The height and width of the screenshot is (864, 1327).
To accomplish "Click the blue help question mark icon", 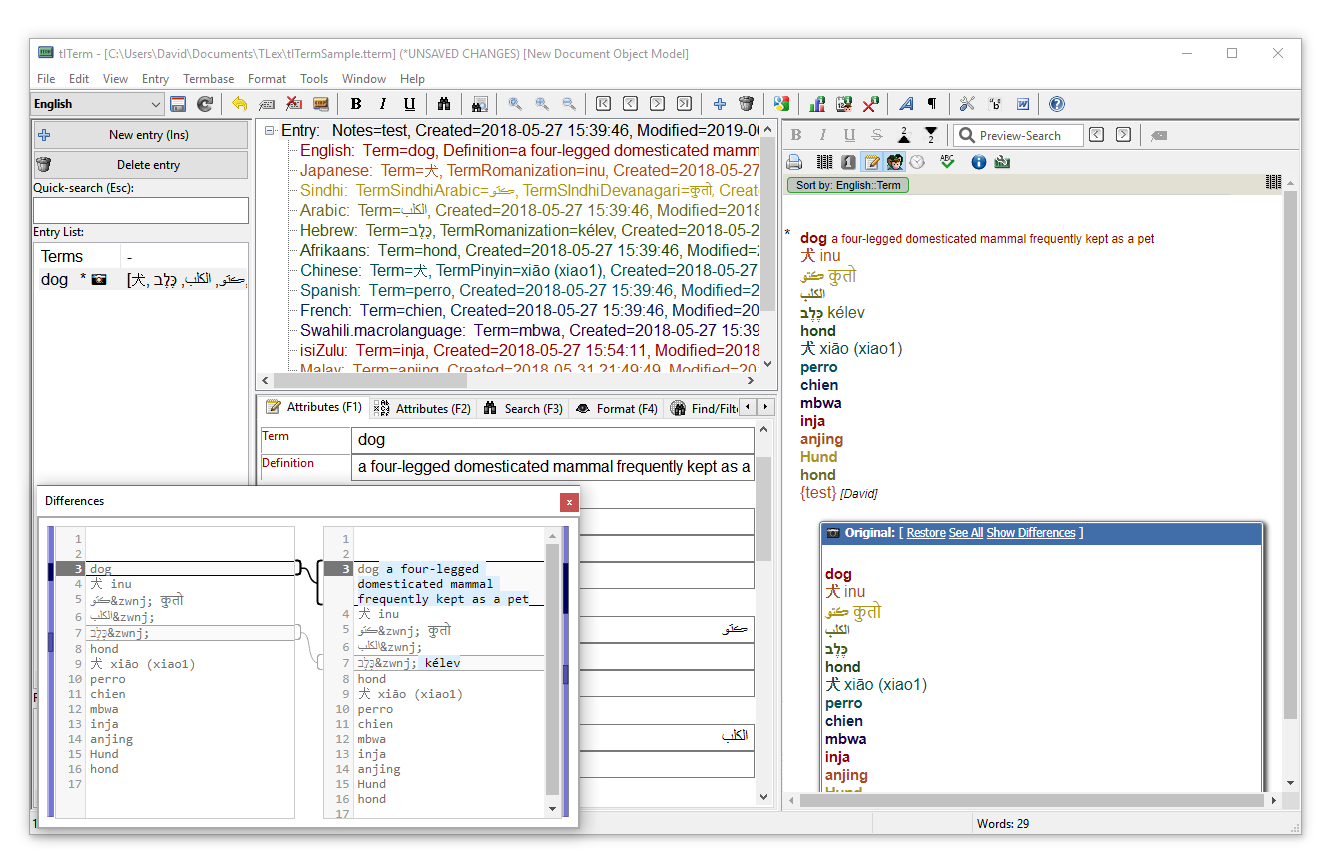I will (1057, 104).
